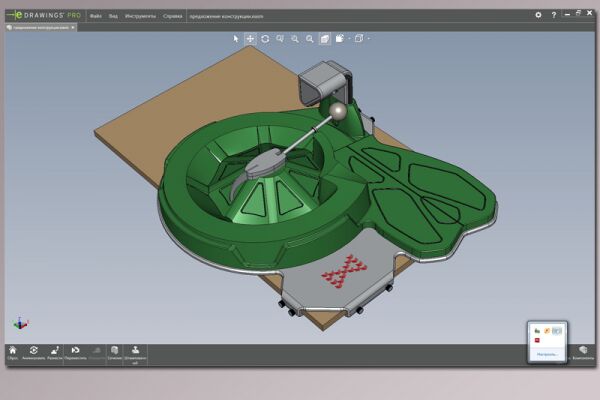Open the Инструменты menu
This screenshot has width=600, height=400.
click(x=140, y=16)
